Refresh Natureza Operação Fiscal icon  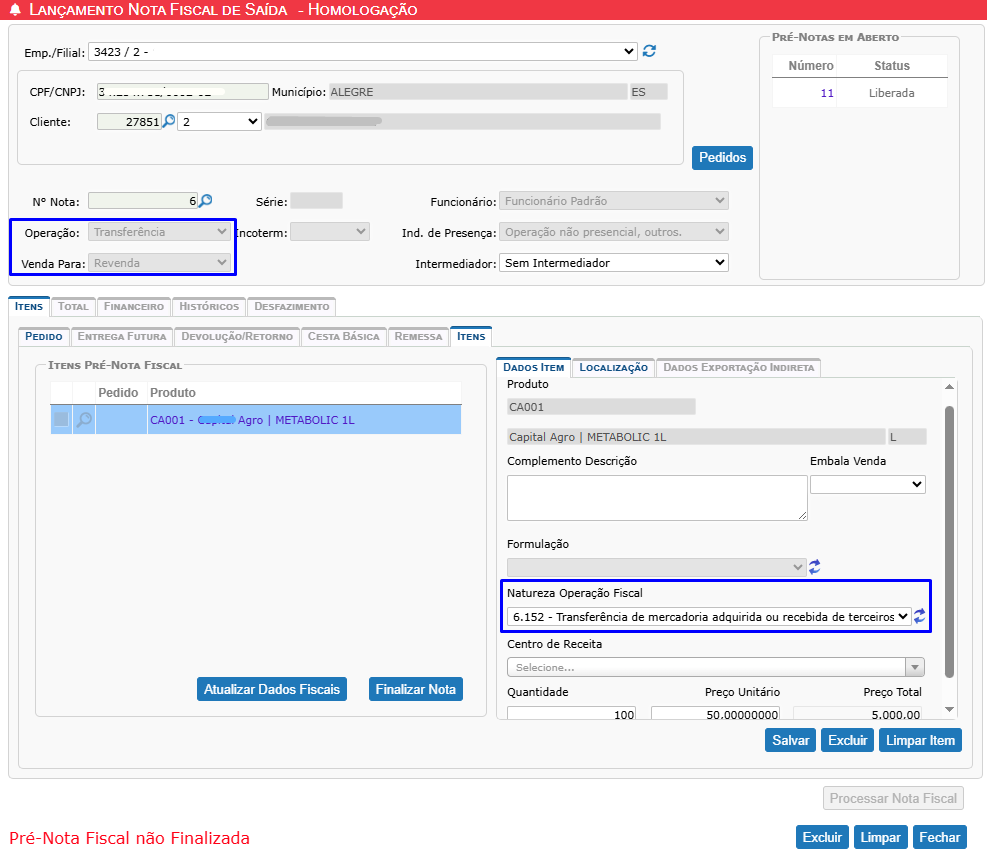pos(920,616)
